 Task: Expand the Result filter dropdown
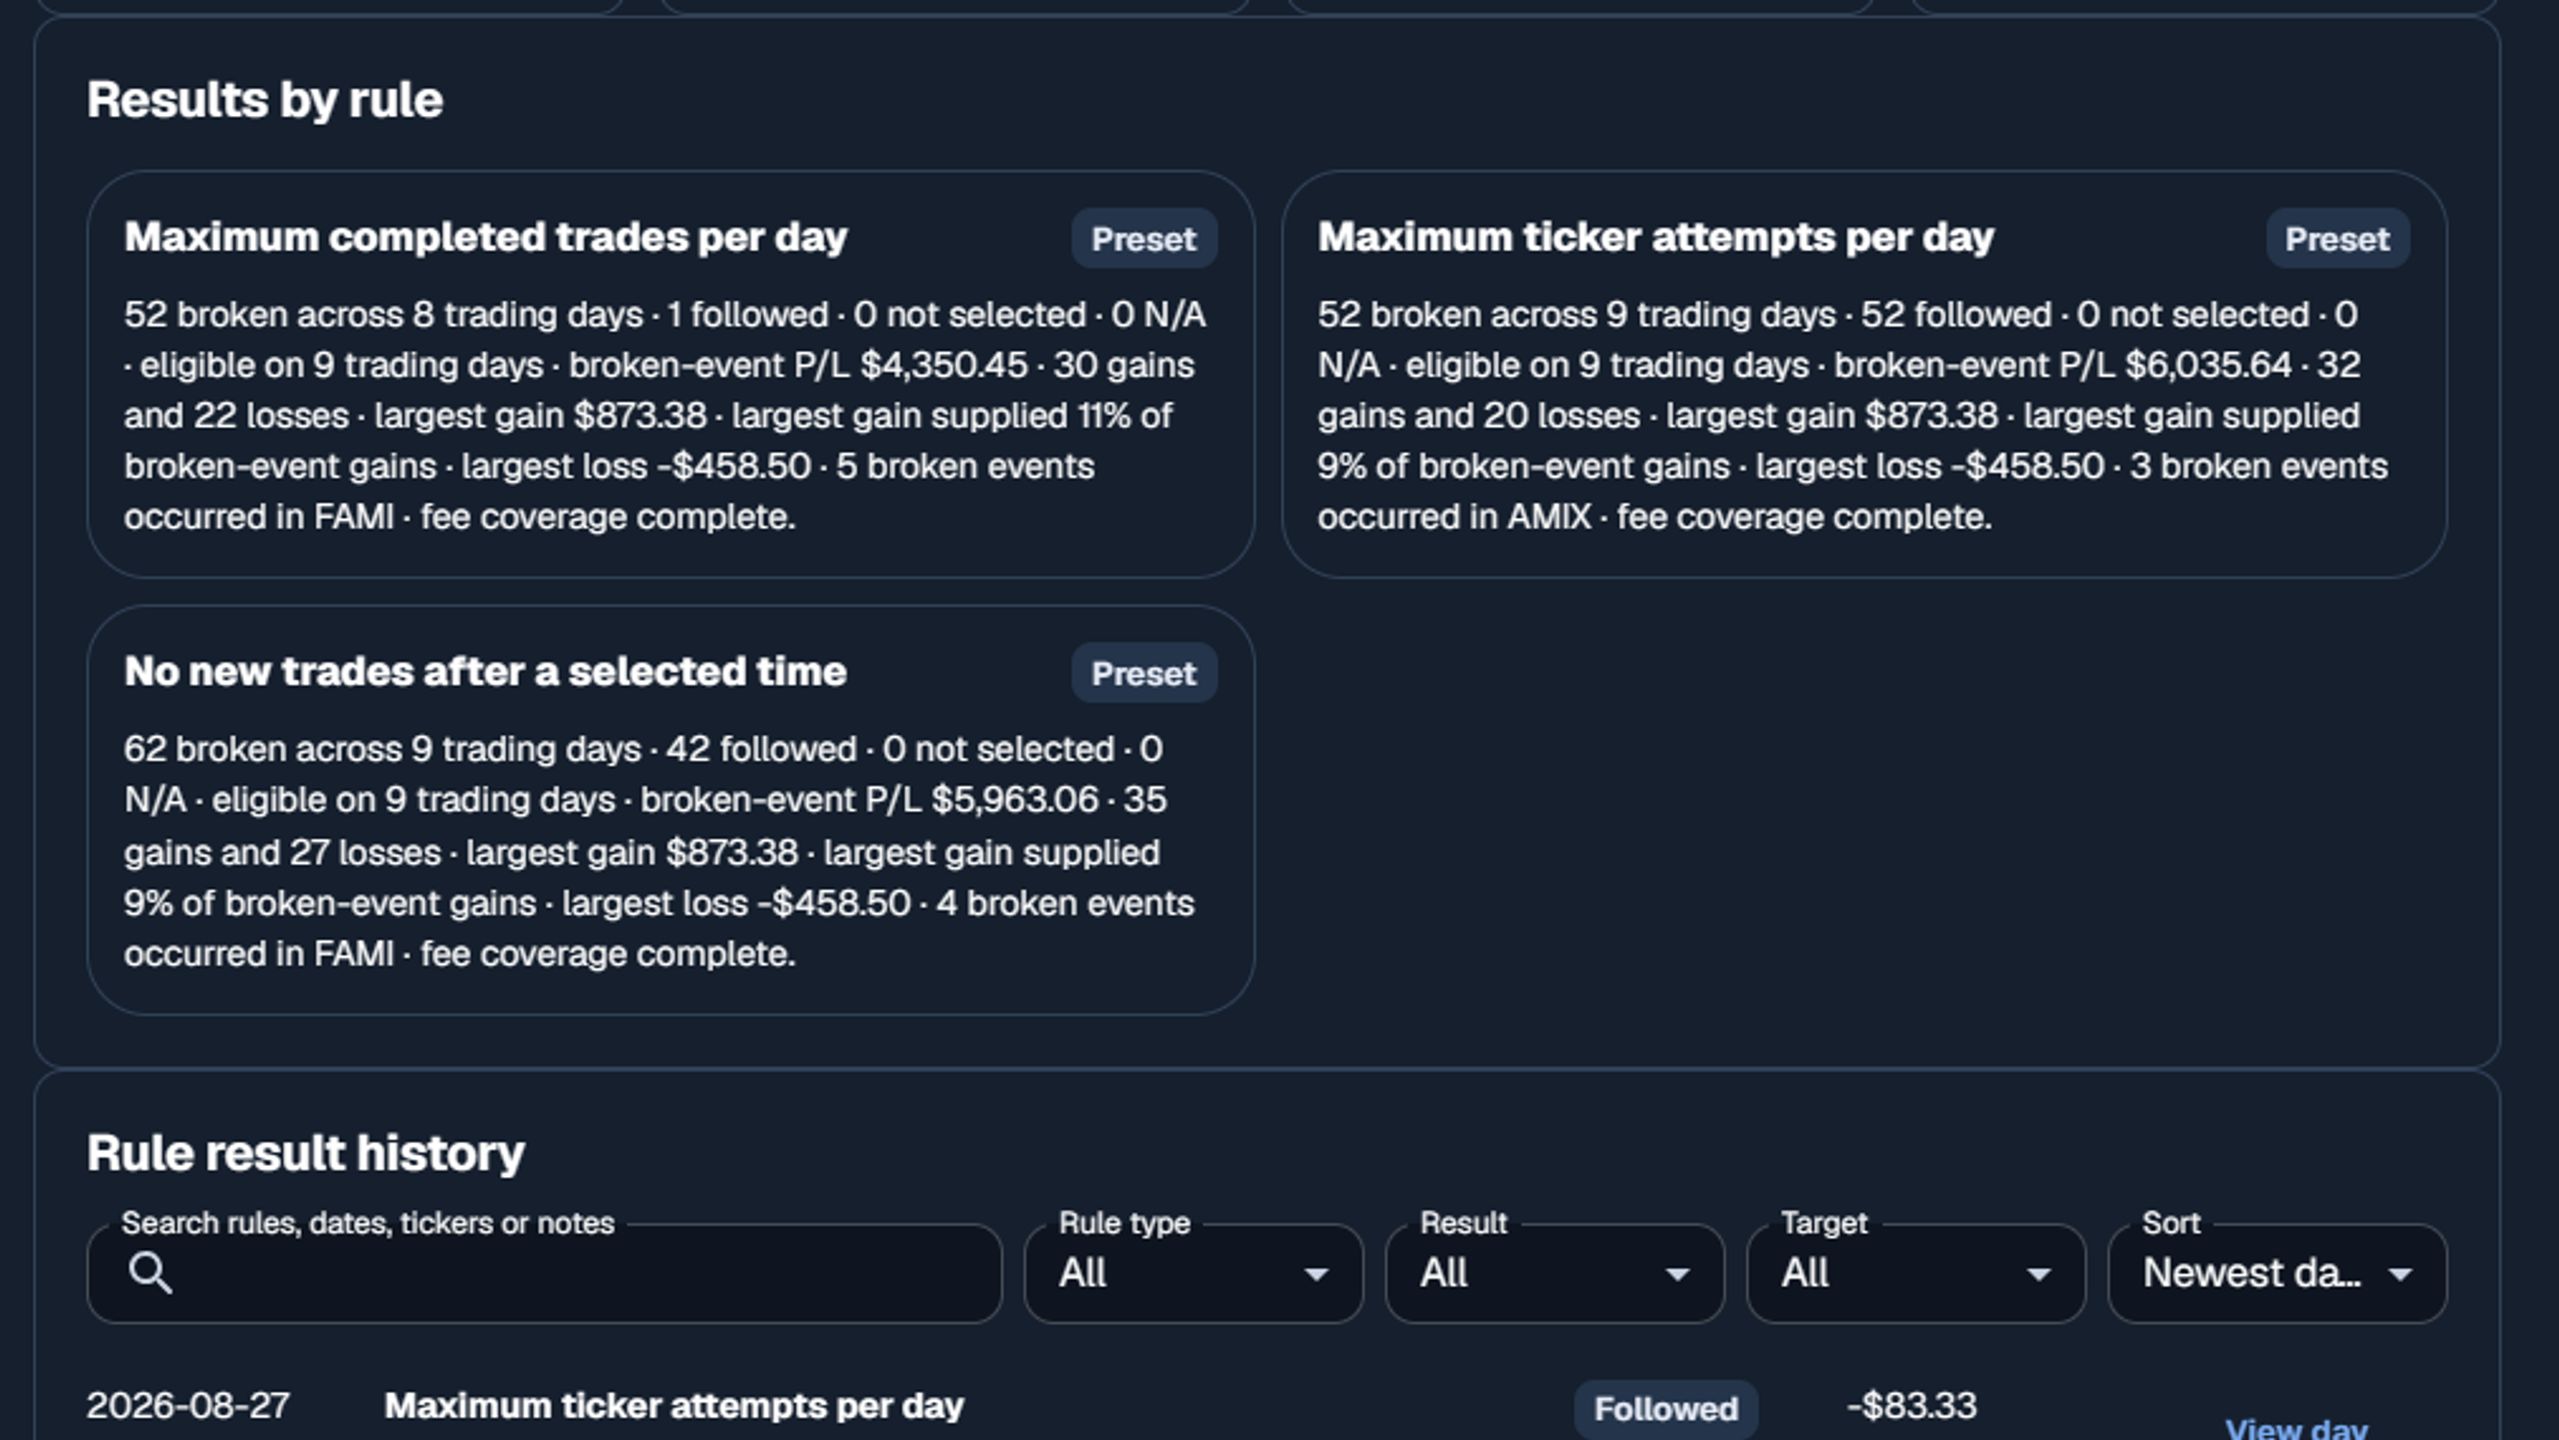1554,1273
